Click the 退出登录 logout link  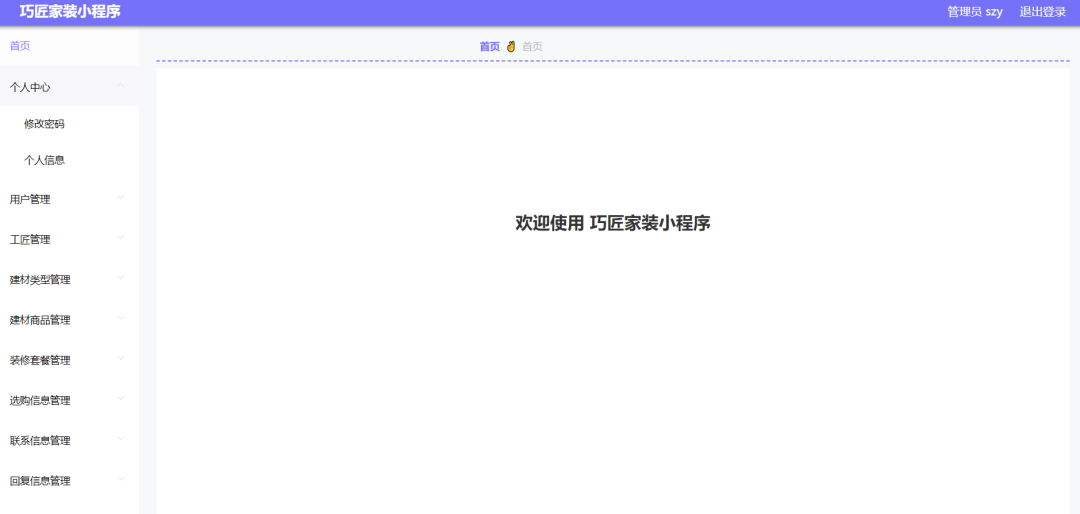pos(1043,12)
